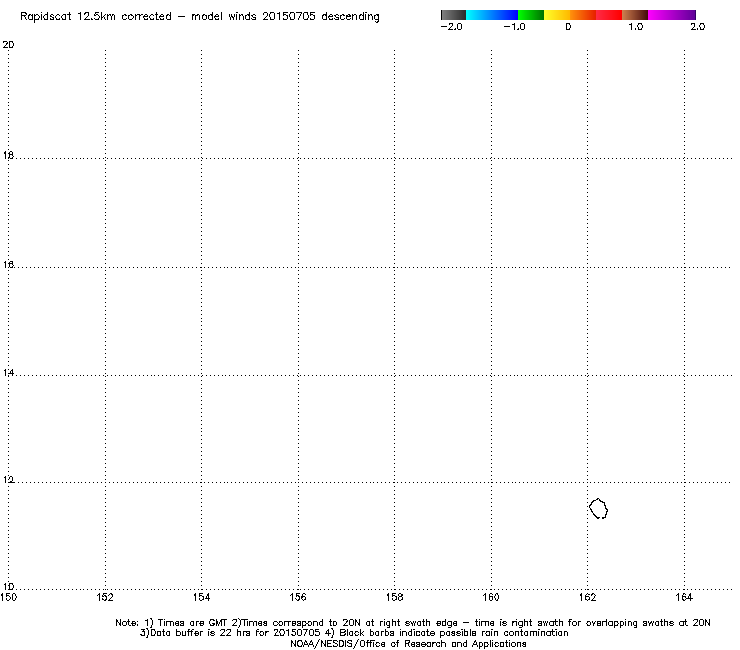
Task: Click the latitude label "14"
Action: coord(8,373)
